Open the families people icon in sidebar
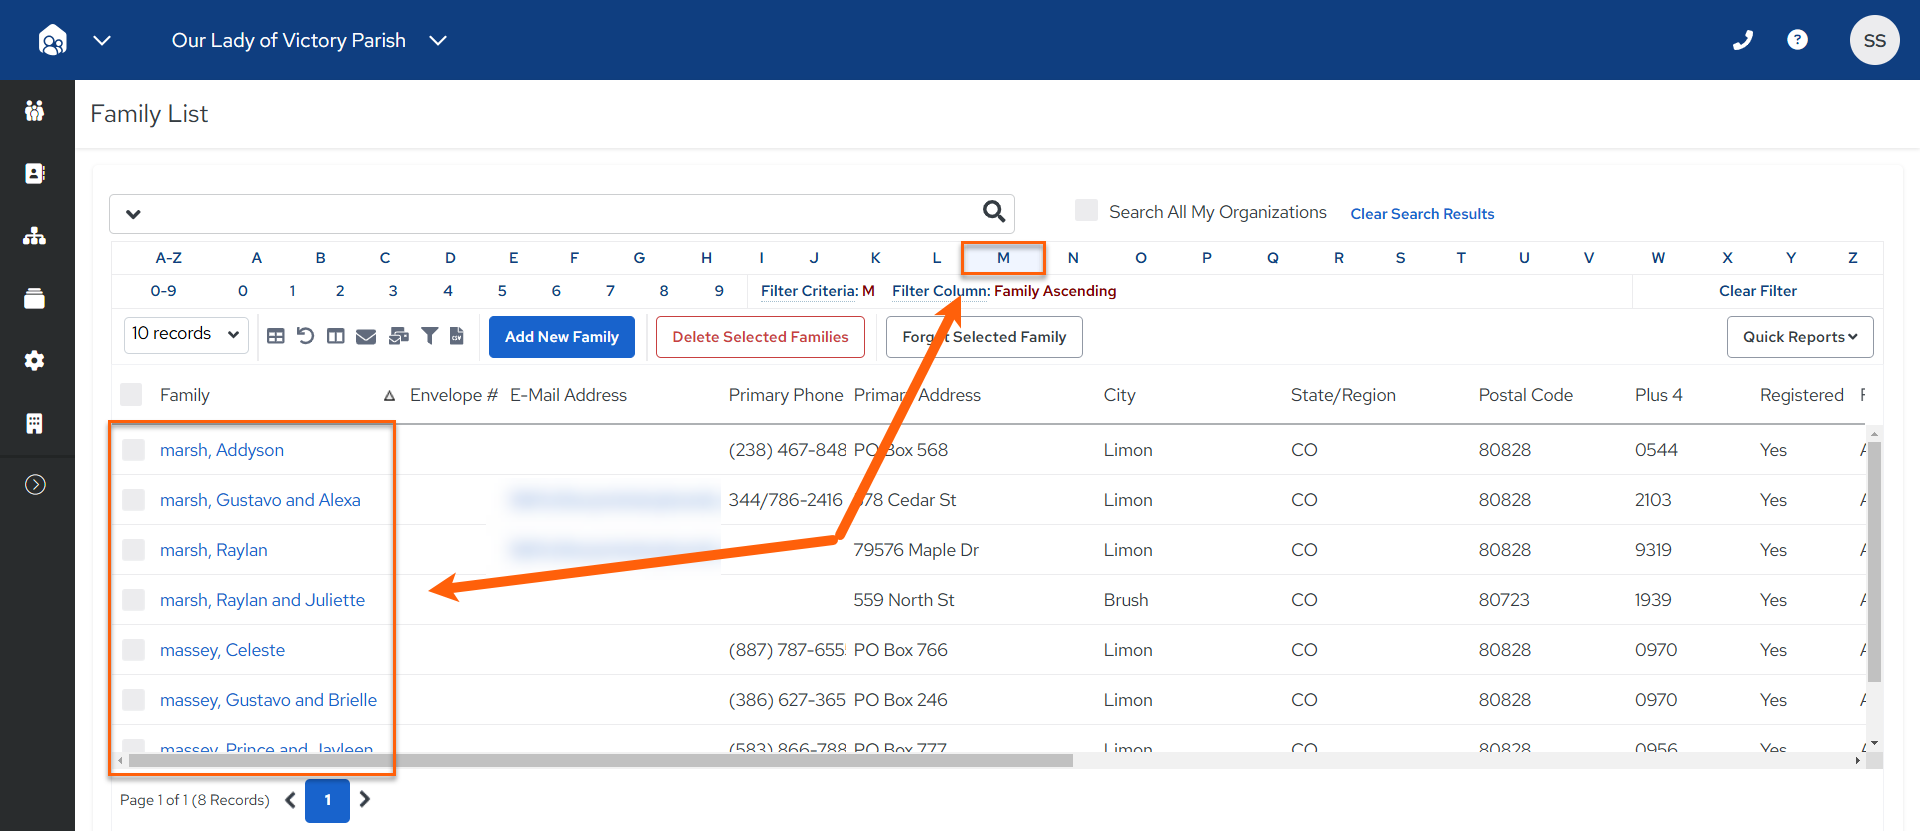1920x831 pixels. coord(35,111)
